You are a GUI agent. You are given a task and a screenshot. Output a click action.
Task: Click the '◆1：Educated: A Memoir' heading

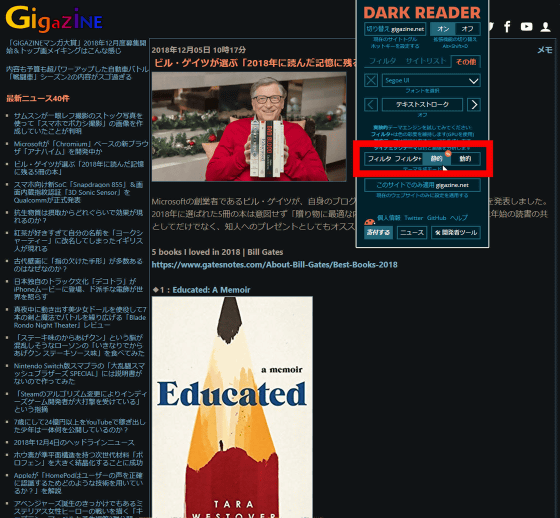tap(201, 290)
